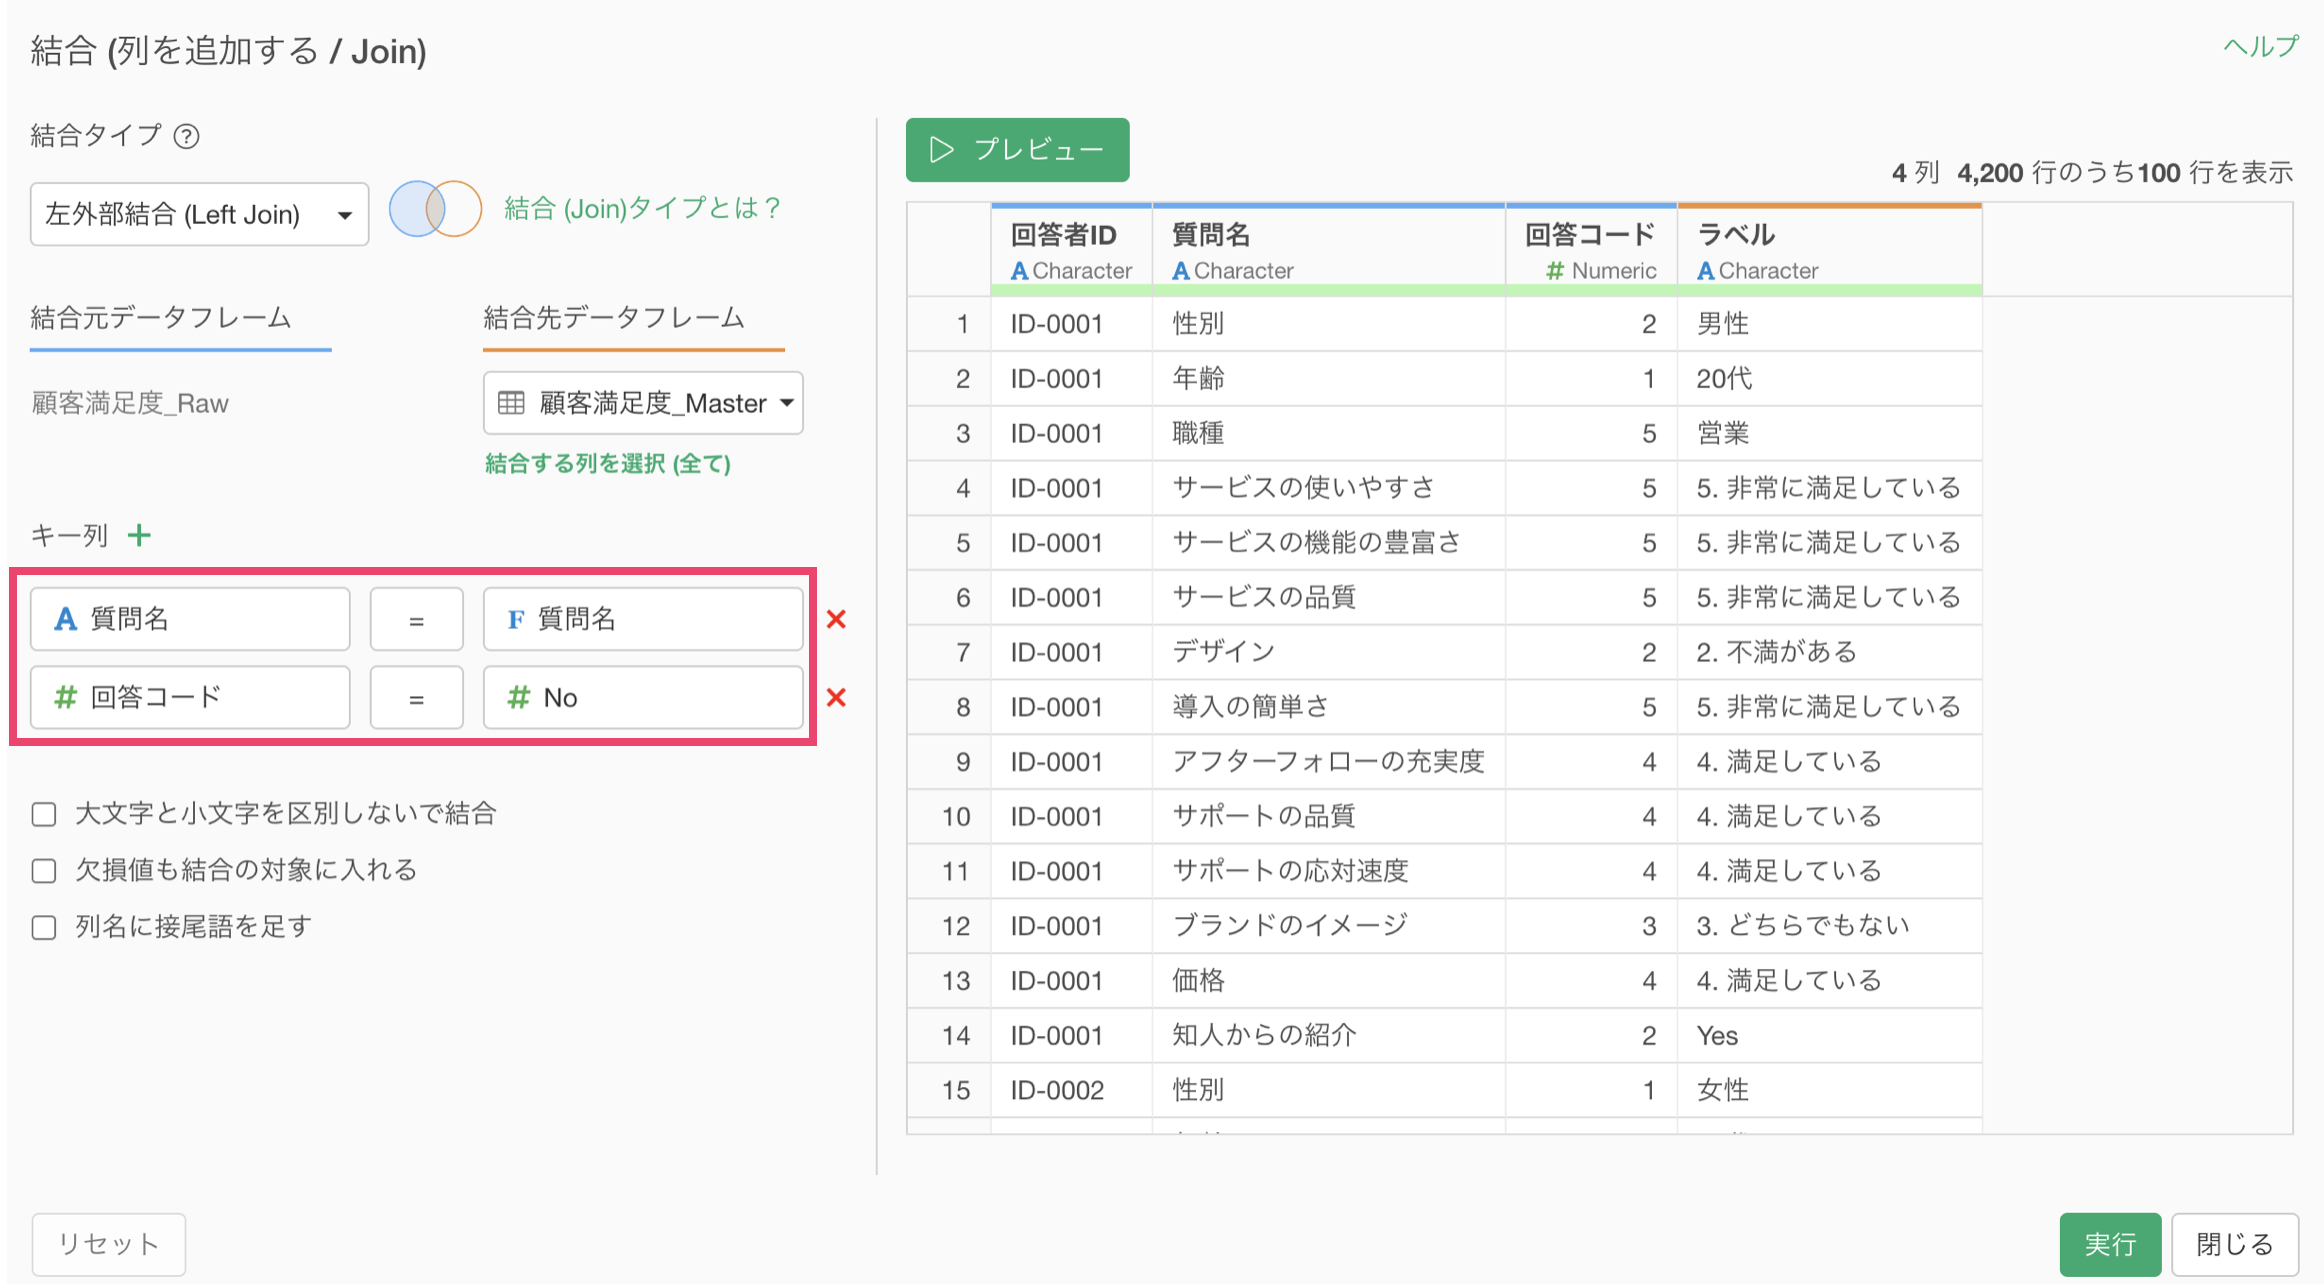The width and height of the screenshot is (2324, 1284).
Task: Open the 左外部結合 (Left Join) dropdown
Action: (199, 214)
